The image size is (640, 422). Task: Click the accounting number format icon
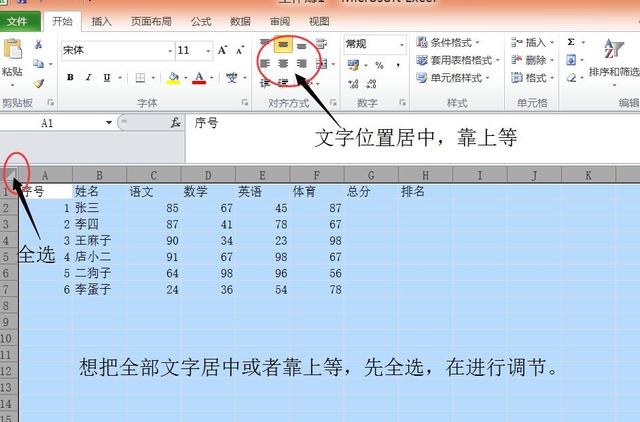pos(353,65)
